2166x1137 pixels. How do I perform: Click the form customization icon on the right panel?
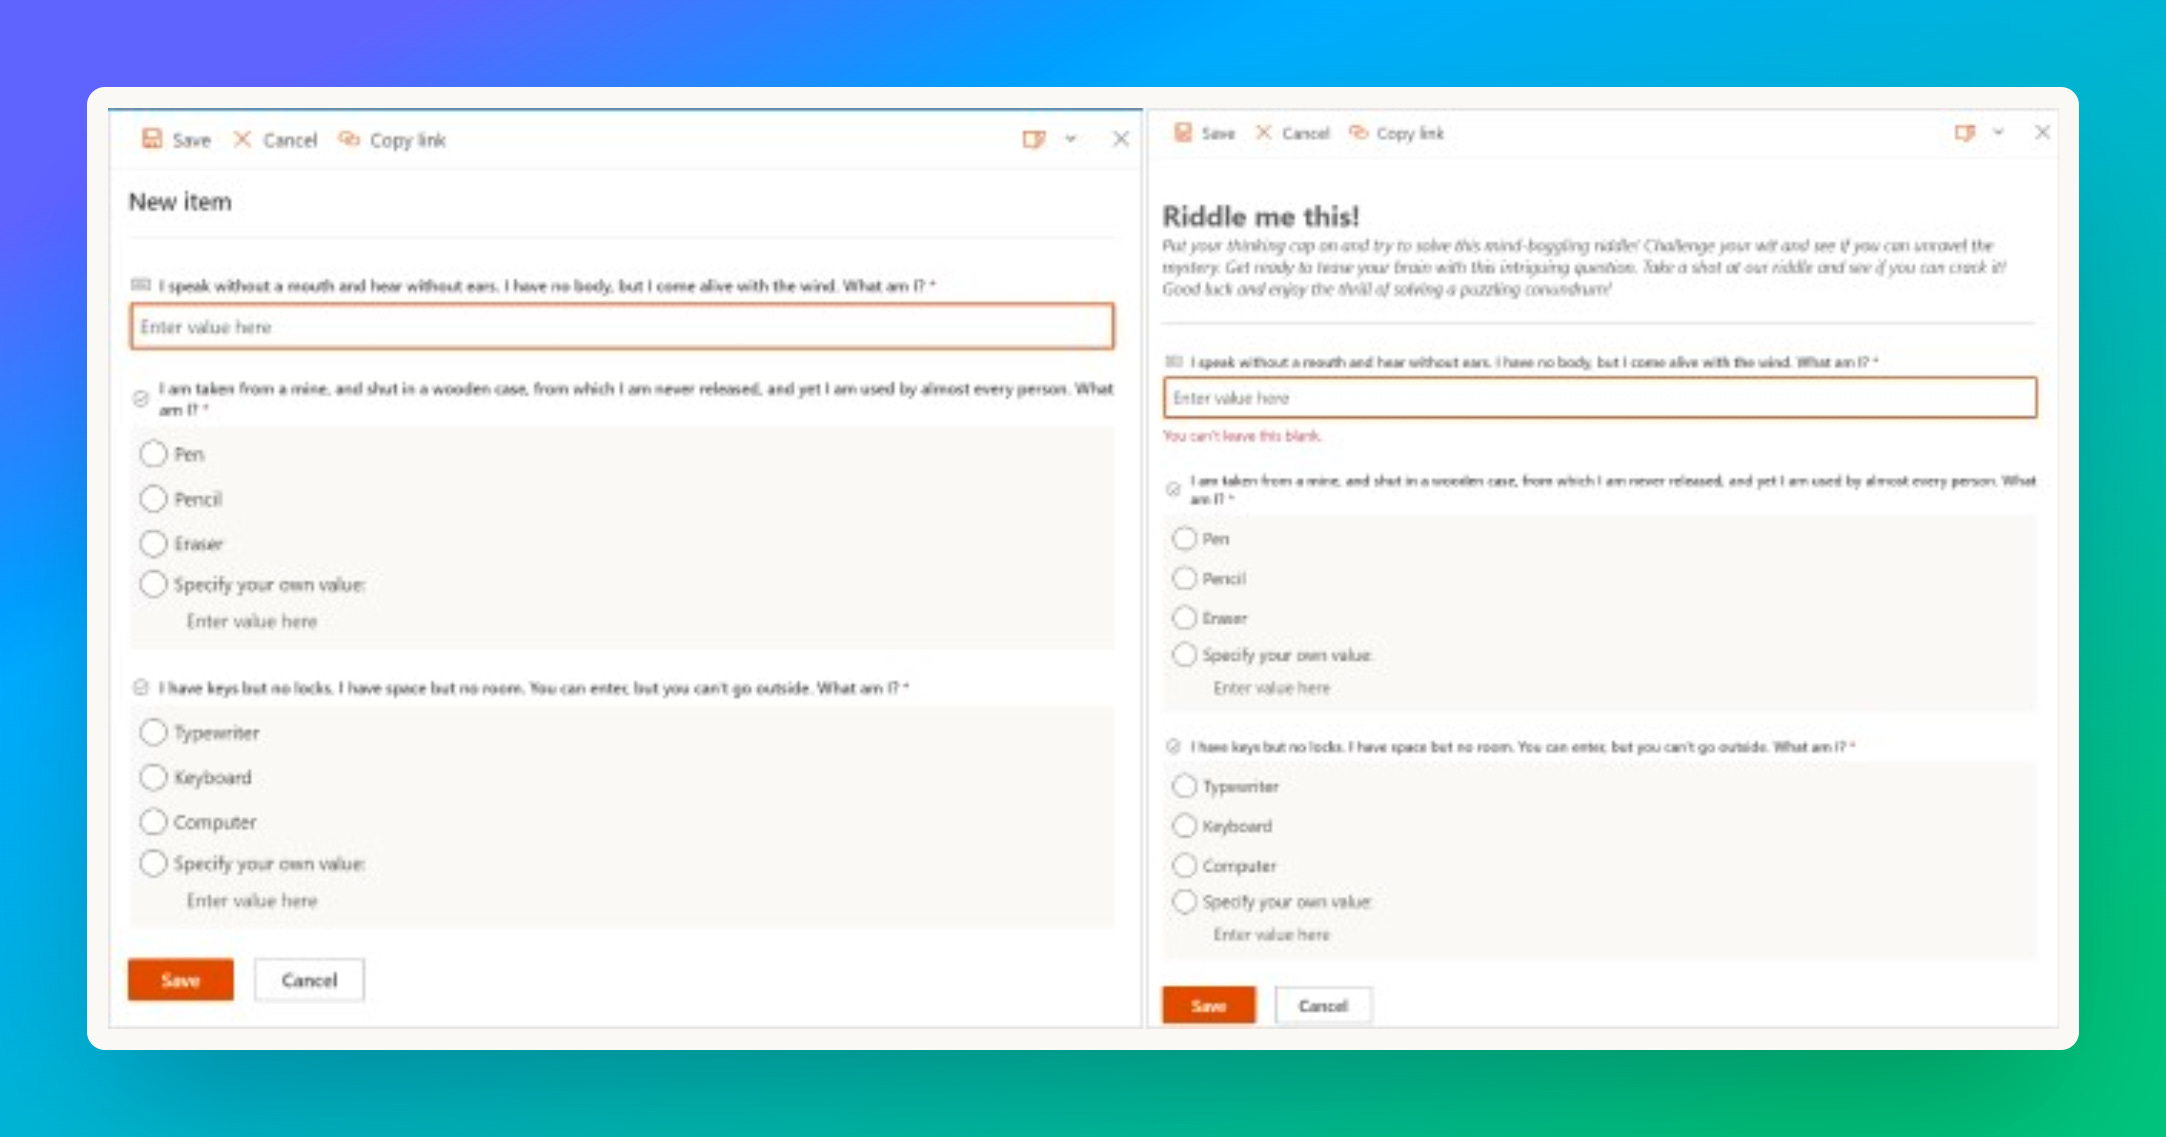point(1965,132)
